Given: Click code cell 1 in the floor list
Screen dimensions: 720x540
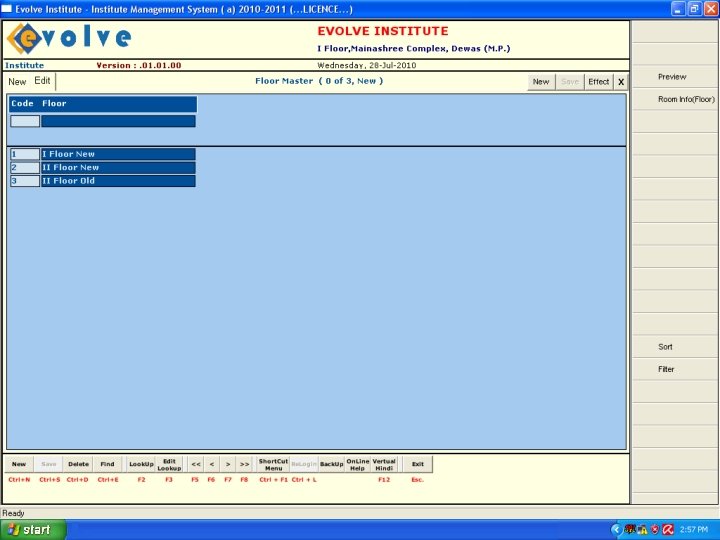Looking at the screenshot, I should click(x=25, y=154).
